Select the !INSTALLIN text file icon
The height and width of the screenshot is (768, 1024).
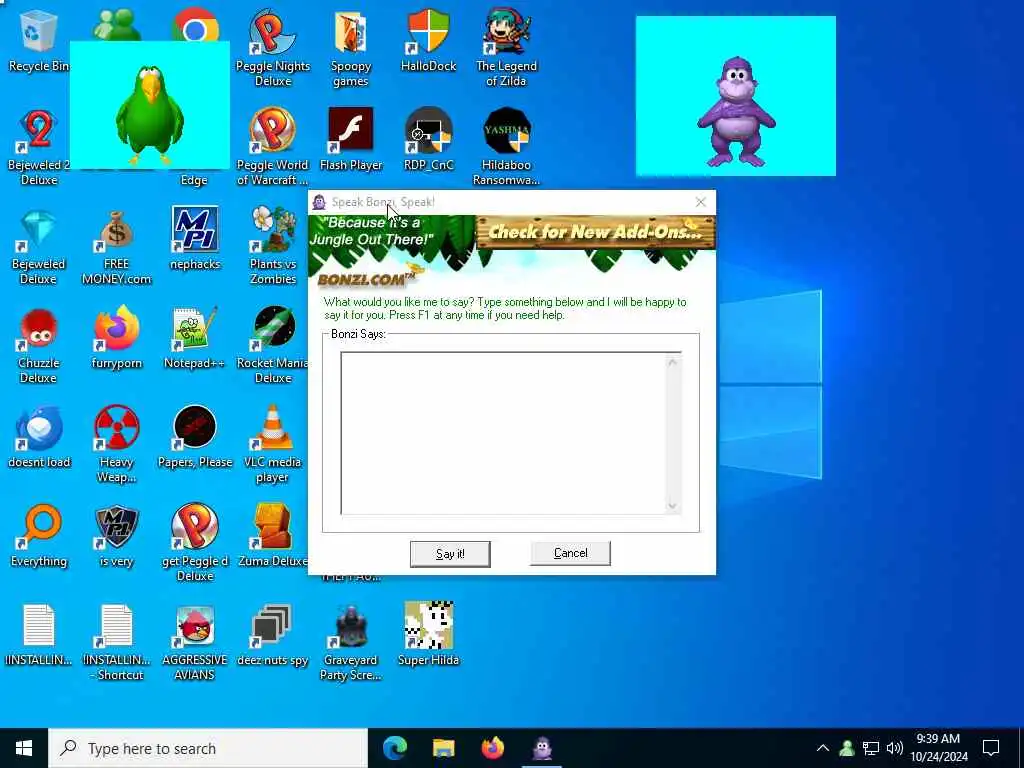click(39, 627)
